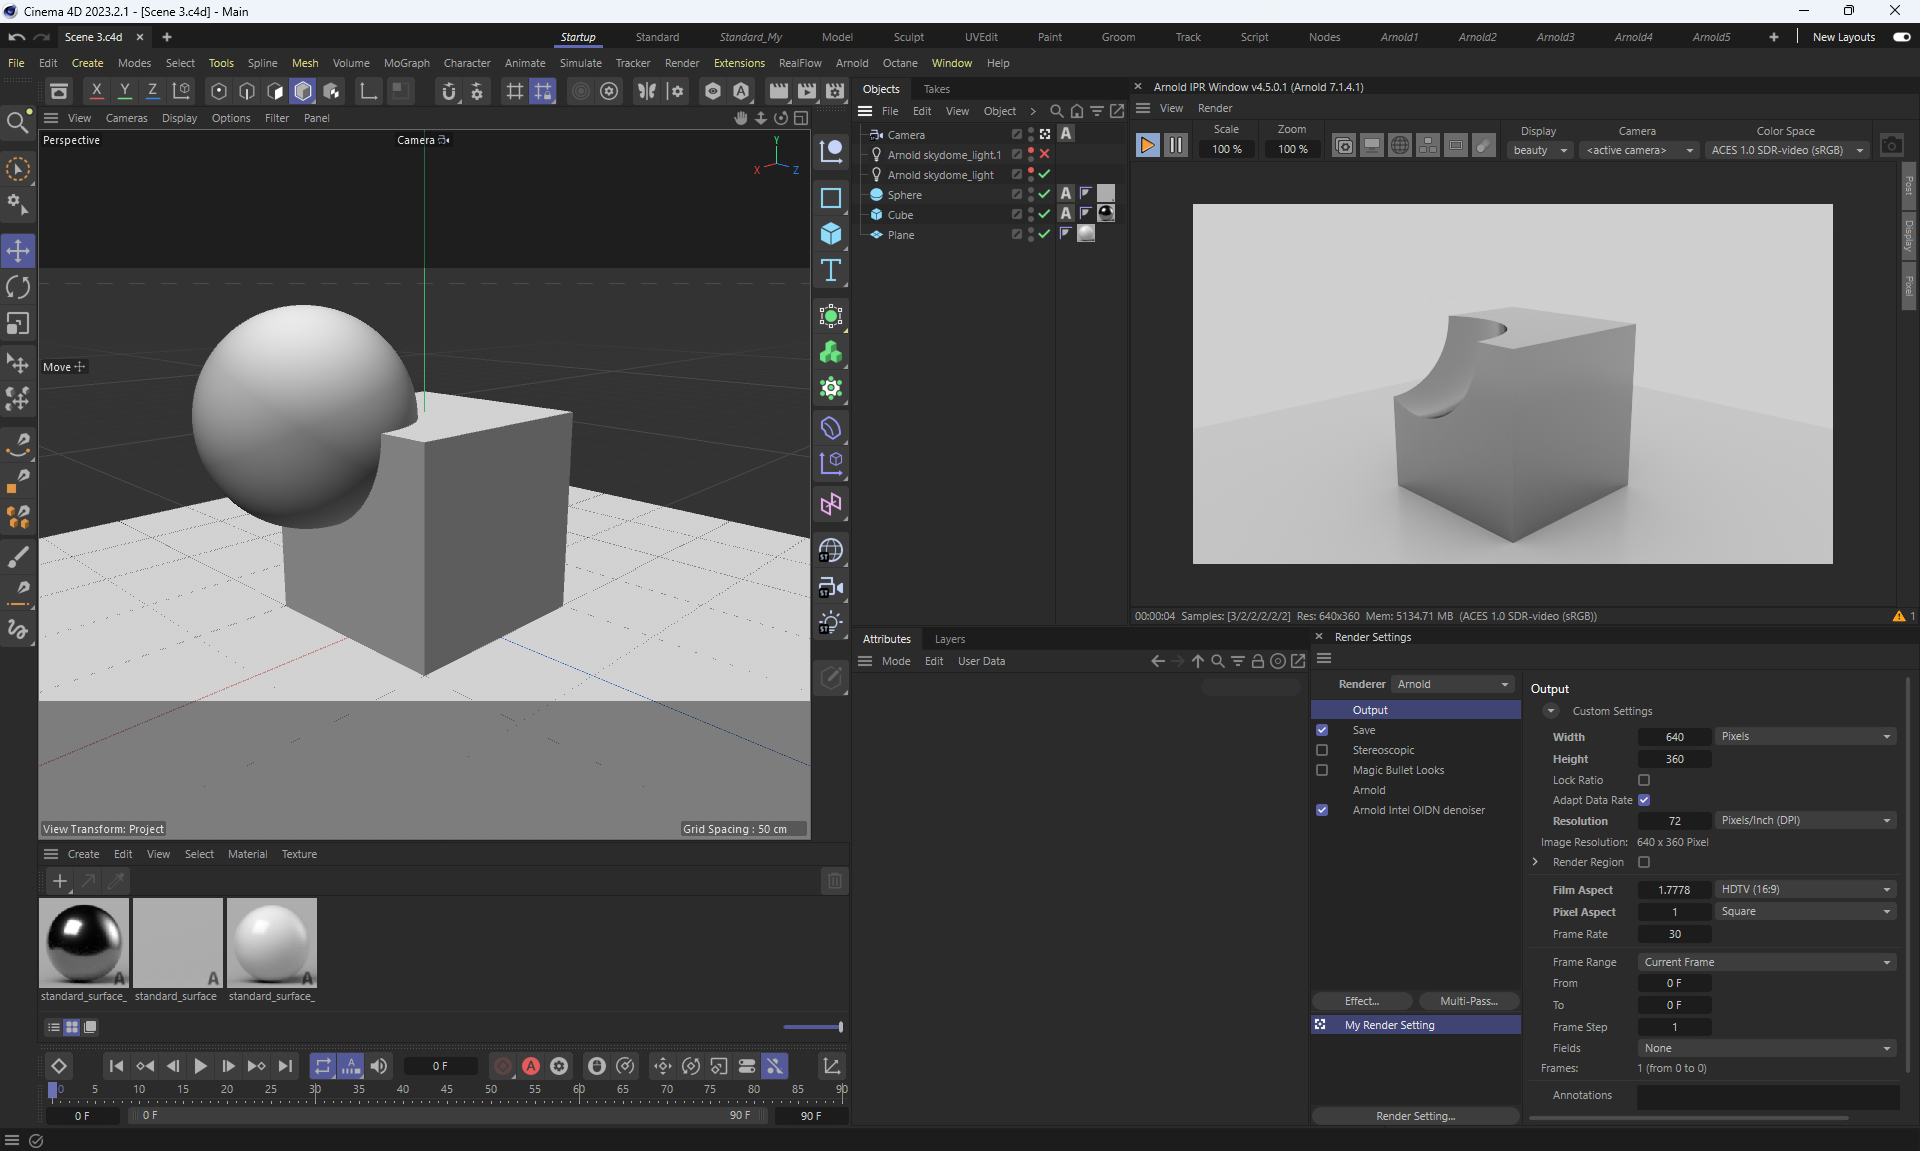
Task: Switch to the Sculpt layout tab
Action: 908,37
